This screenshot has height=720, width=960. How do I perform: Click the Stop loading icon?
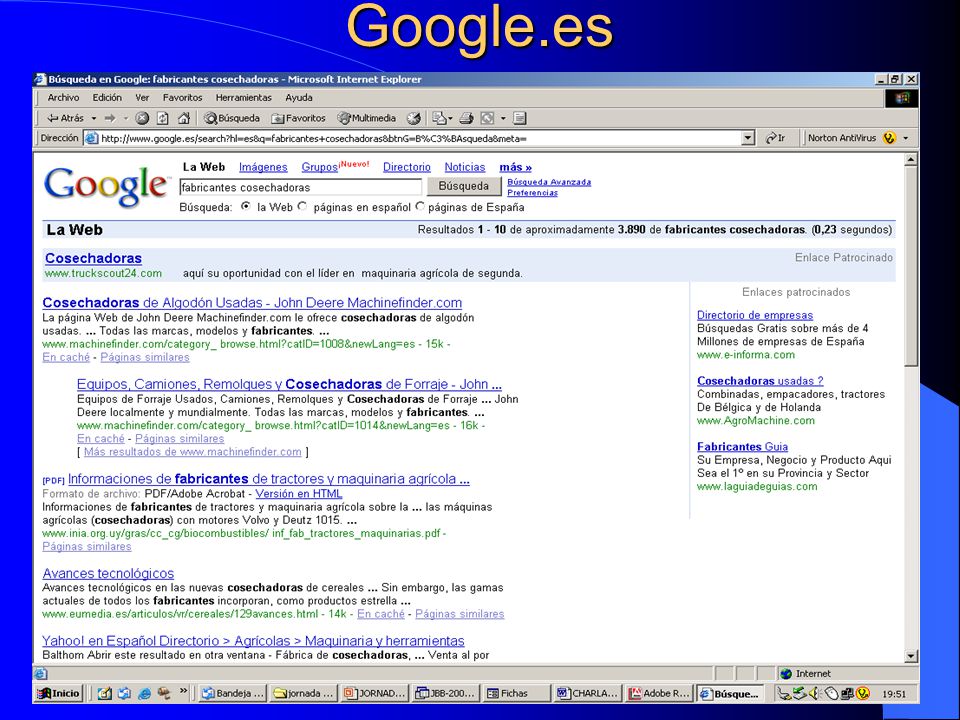(142, 118)
